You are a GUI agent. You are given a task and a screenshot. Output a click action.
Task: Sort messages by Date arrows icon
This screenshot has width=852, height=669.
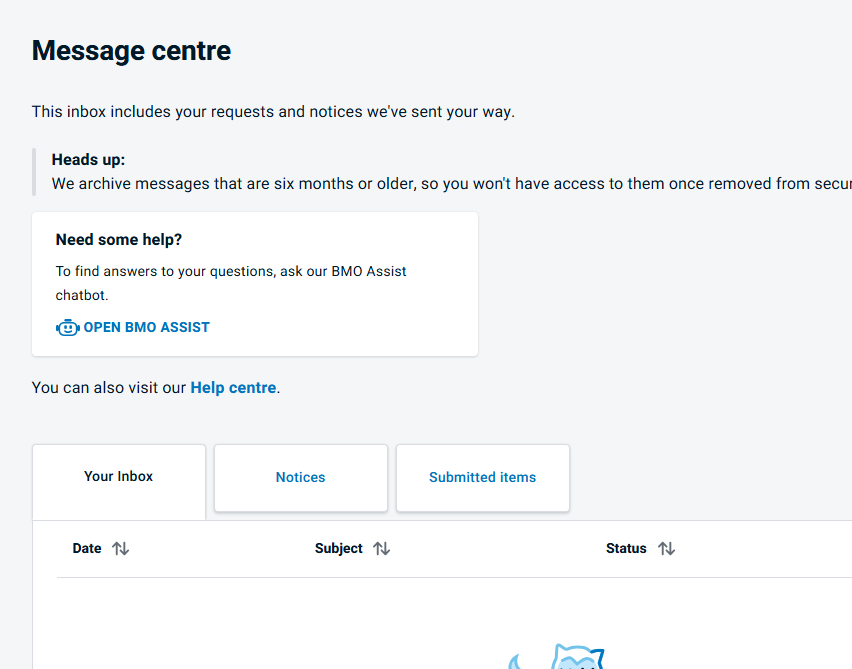coord(121,548)
